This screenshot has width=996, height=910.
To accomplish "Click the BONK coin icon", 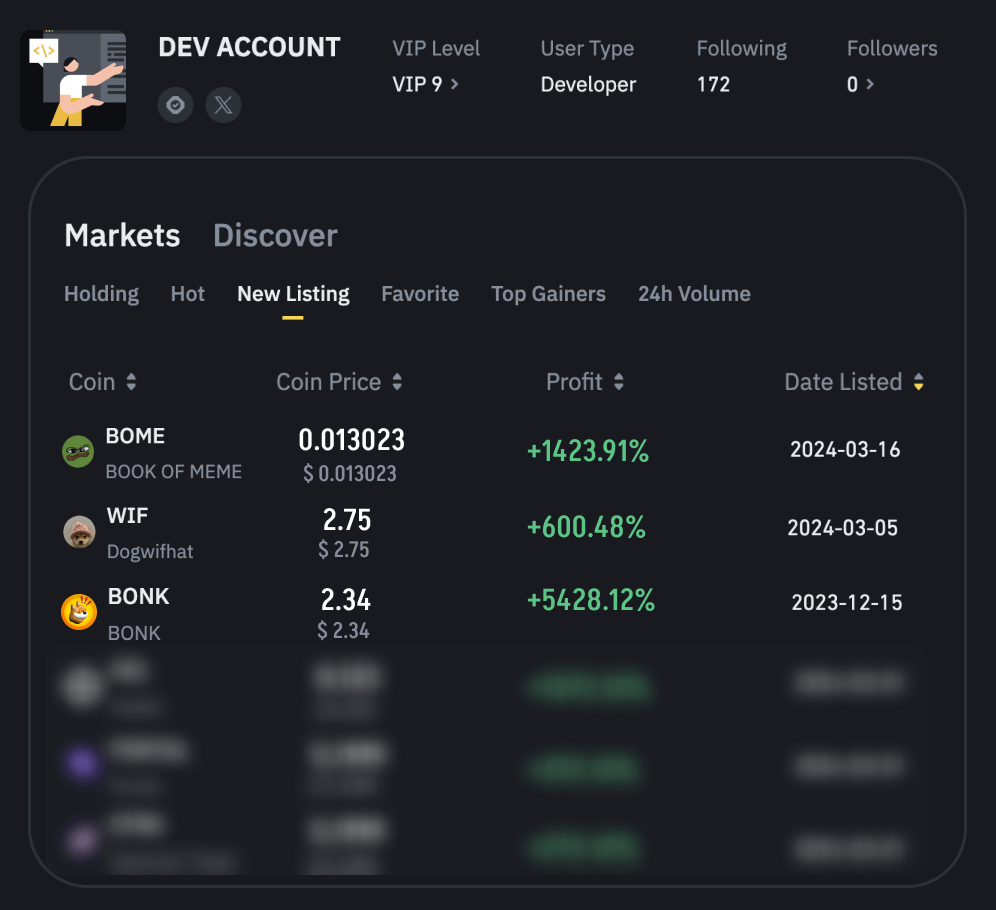I will [x=79, y=612].
